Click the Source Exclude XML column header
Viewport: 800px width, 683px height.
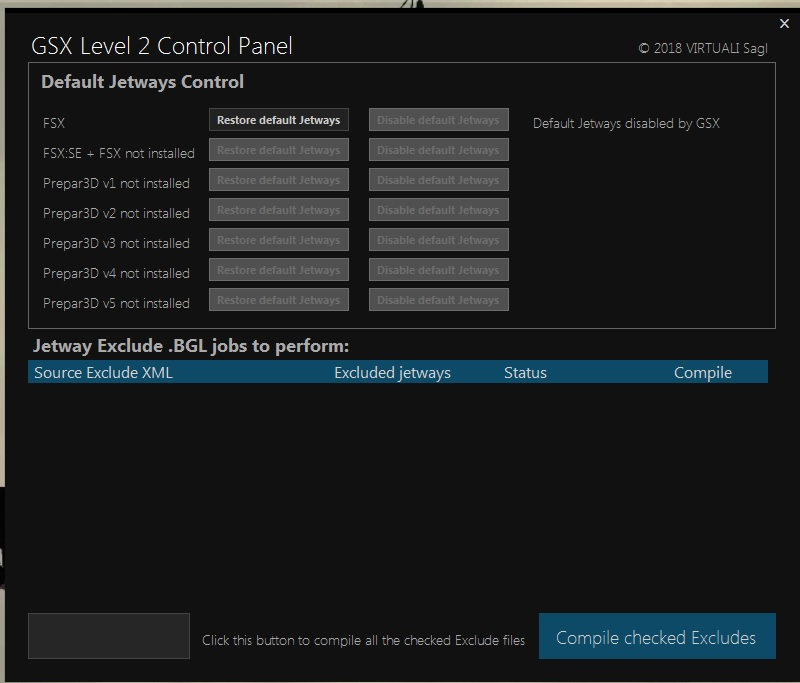coord(104,372)
